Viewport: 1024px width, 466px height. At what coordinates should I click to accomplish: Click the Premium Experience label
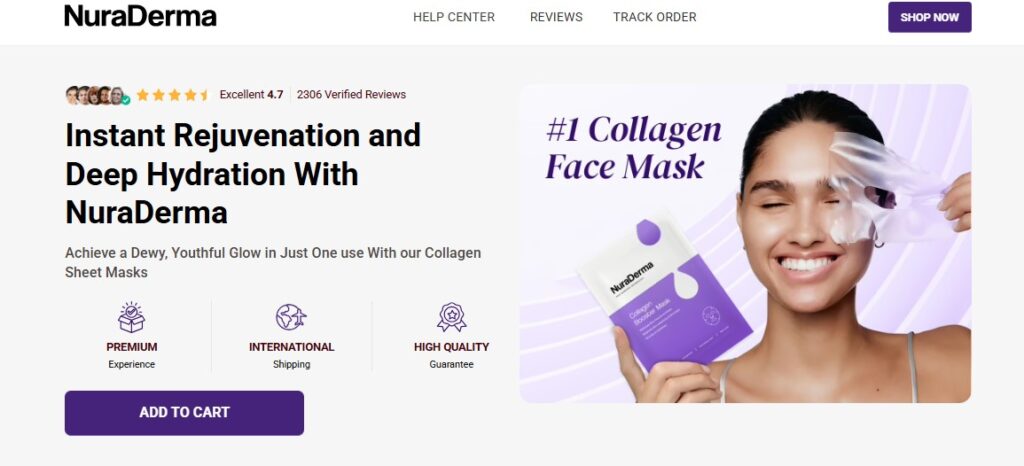click(x=132, y=355)
